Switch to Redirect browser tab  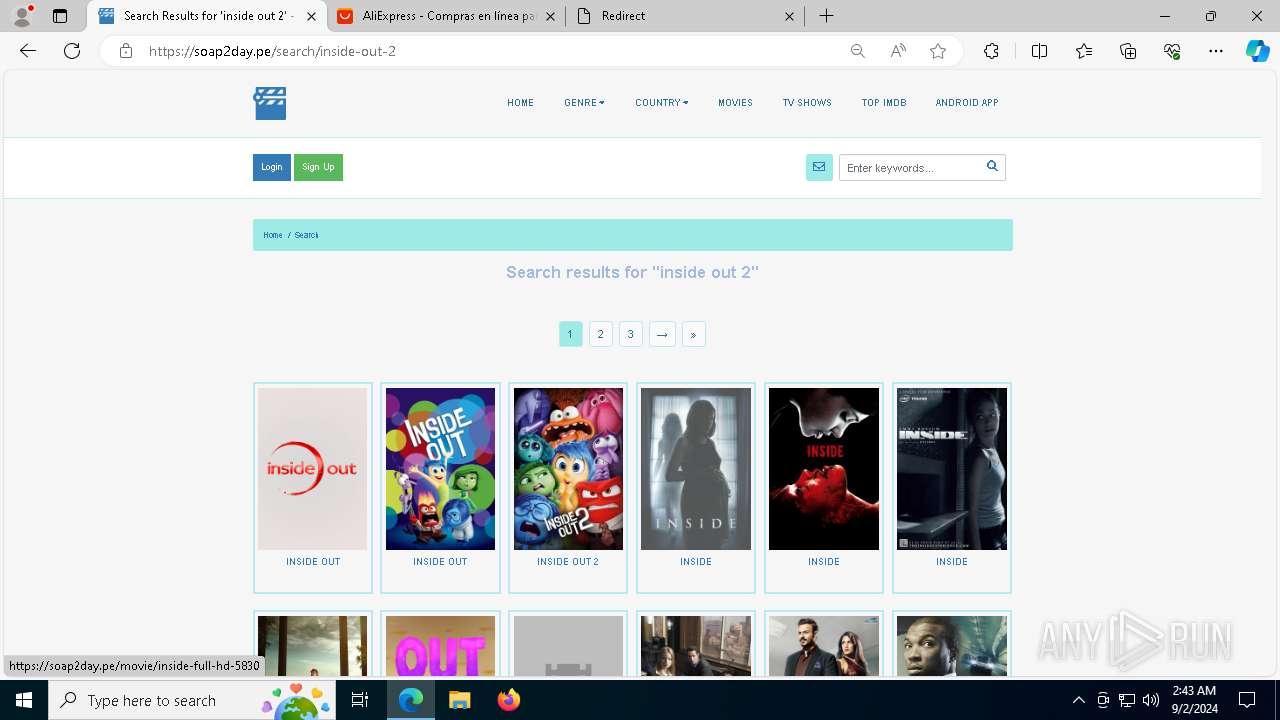point(686,16)
